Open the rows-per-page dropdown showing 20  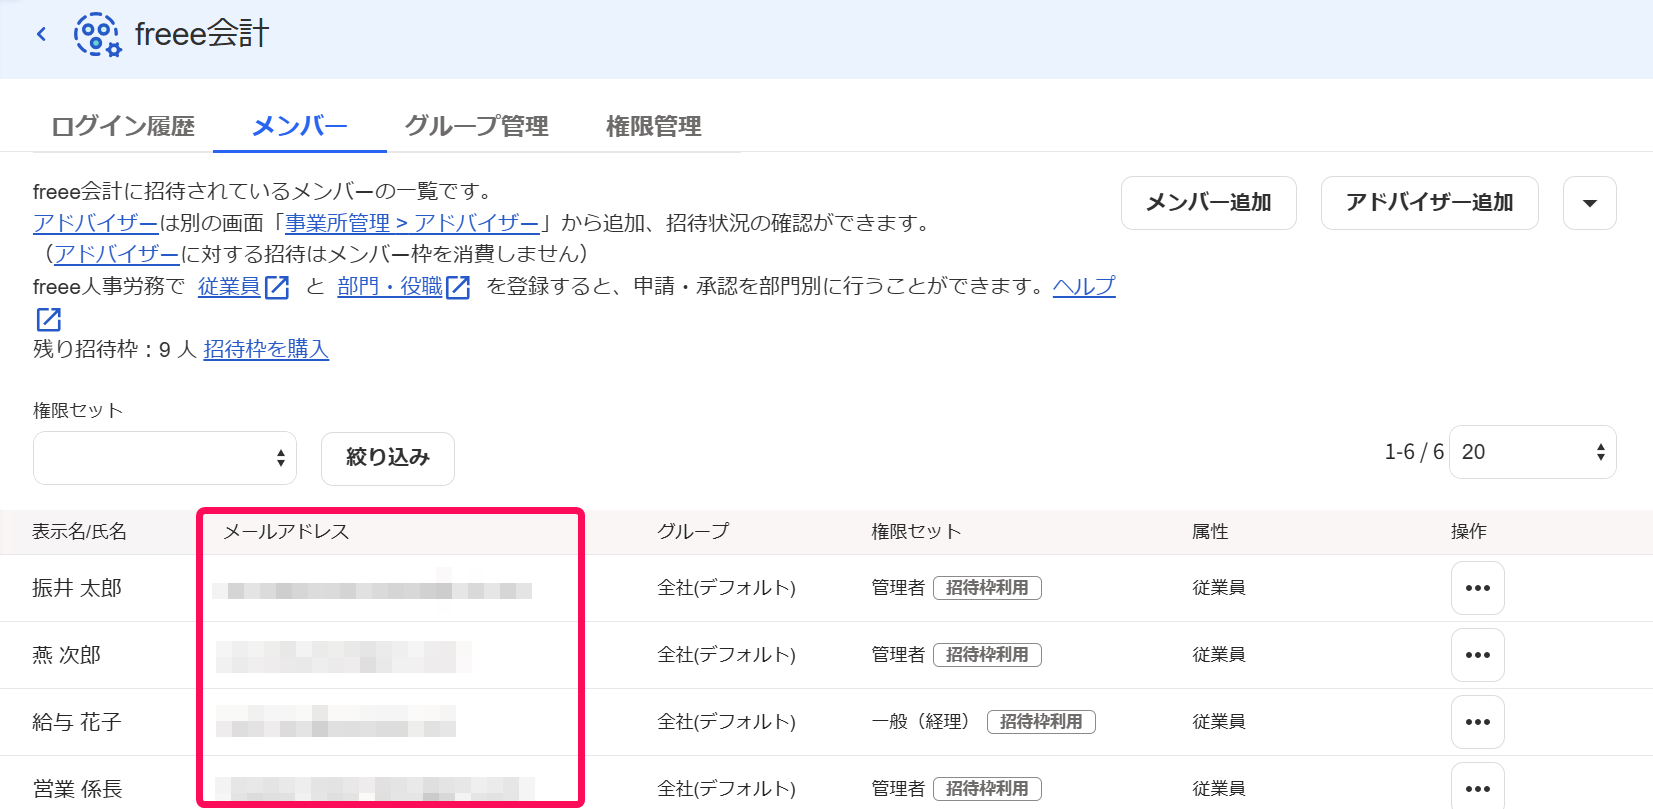[x=1532, y=452]
